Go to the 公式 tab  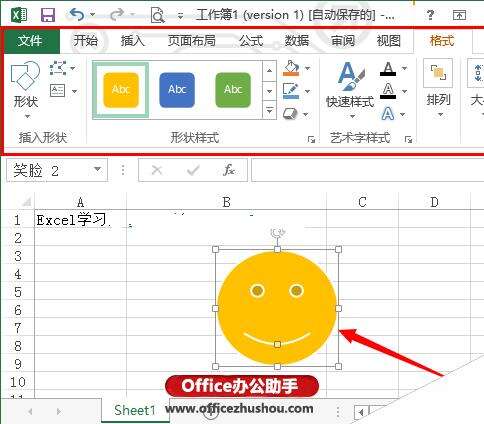coord(251,41)
